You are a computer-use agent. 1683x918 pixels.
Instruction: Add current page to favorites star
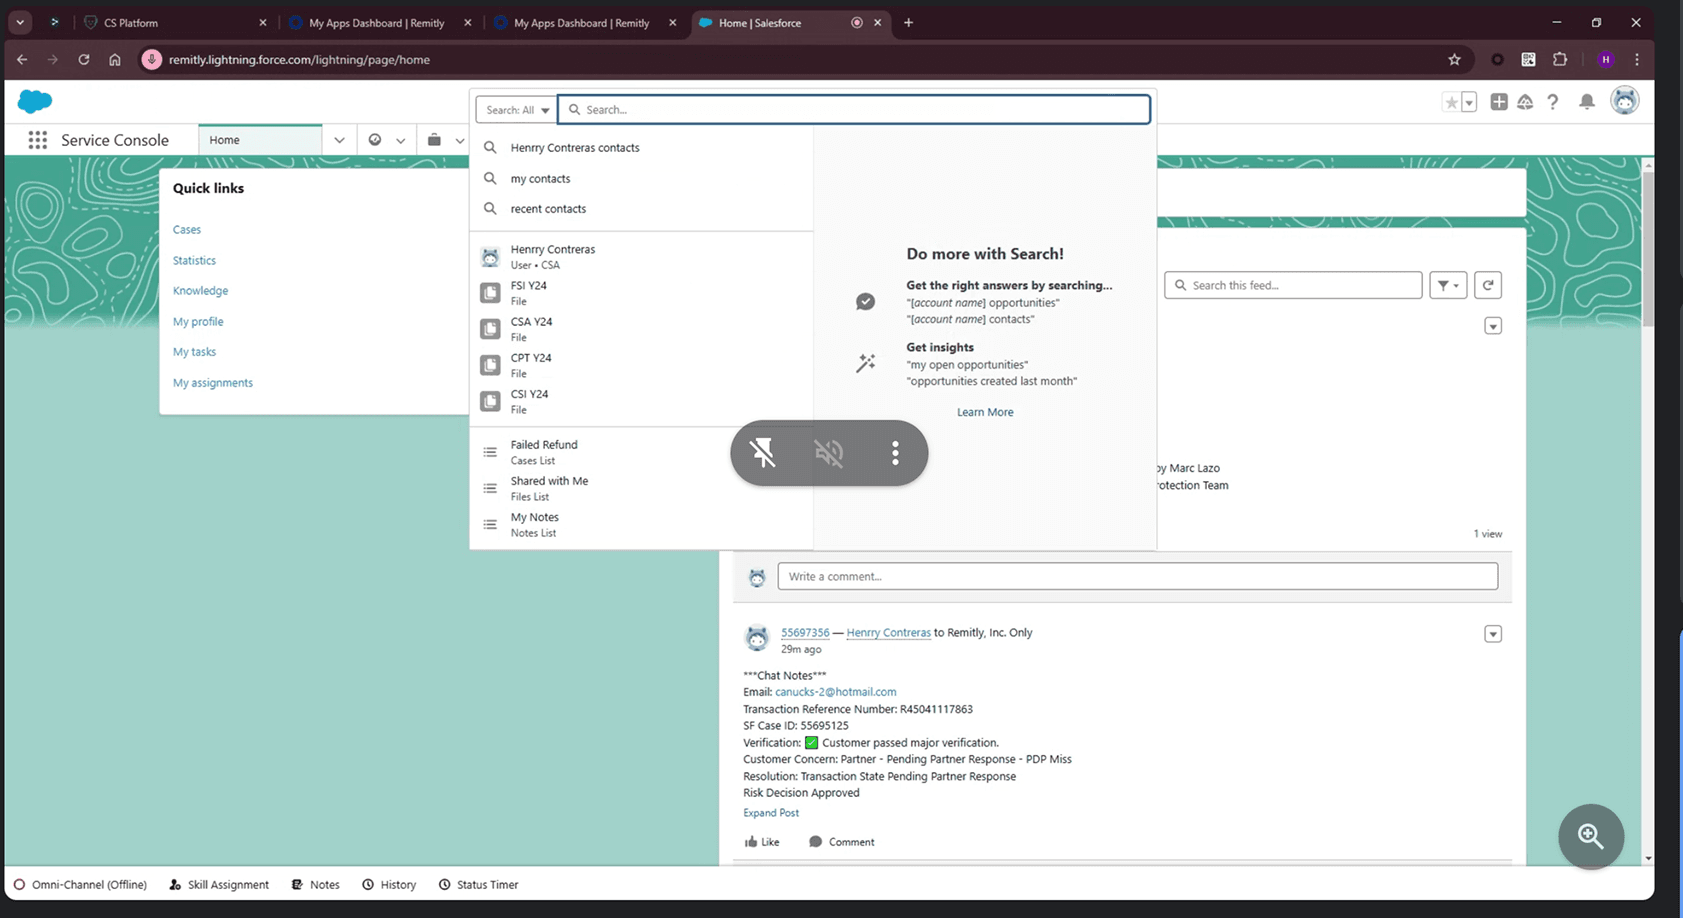pyautogui.click(x=1451, y=102)
